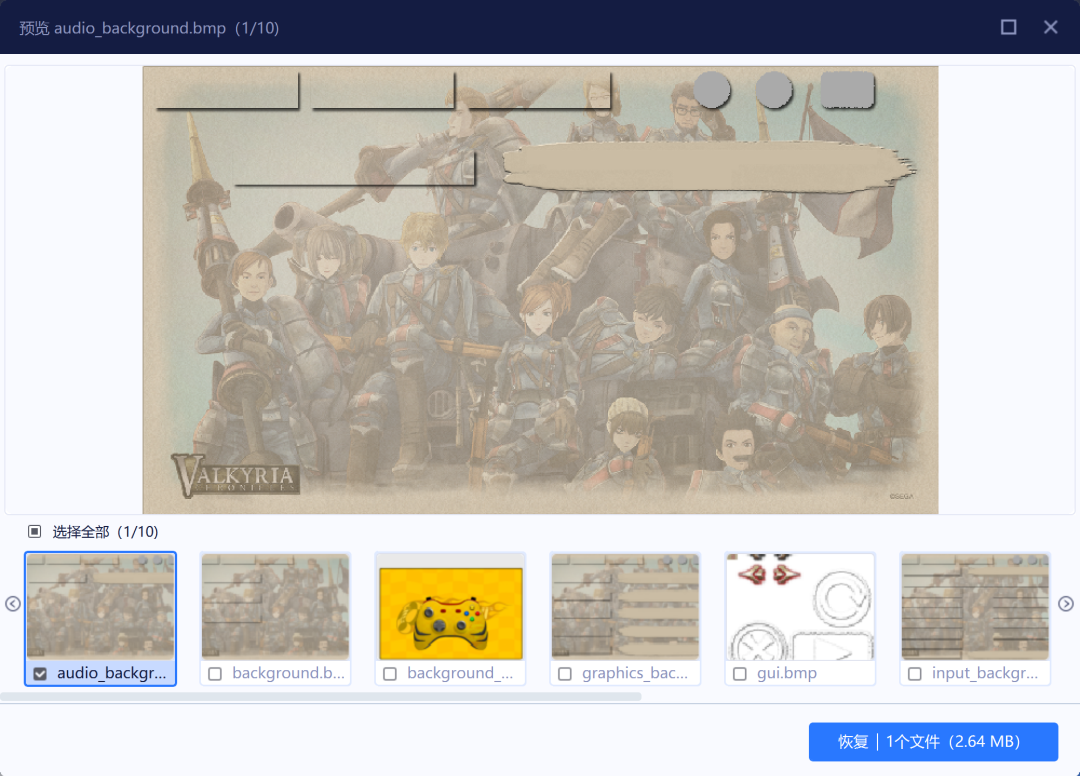Preview the background.b... thumbnail
1080x776 pixels.
(276, 607)
